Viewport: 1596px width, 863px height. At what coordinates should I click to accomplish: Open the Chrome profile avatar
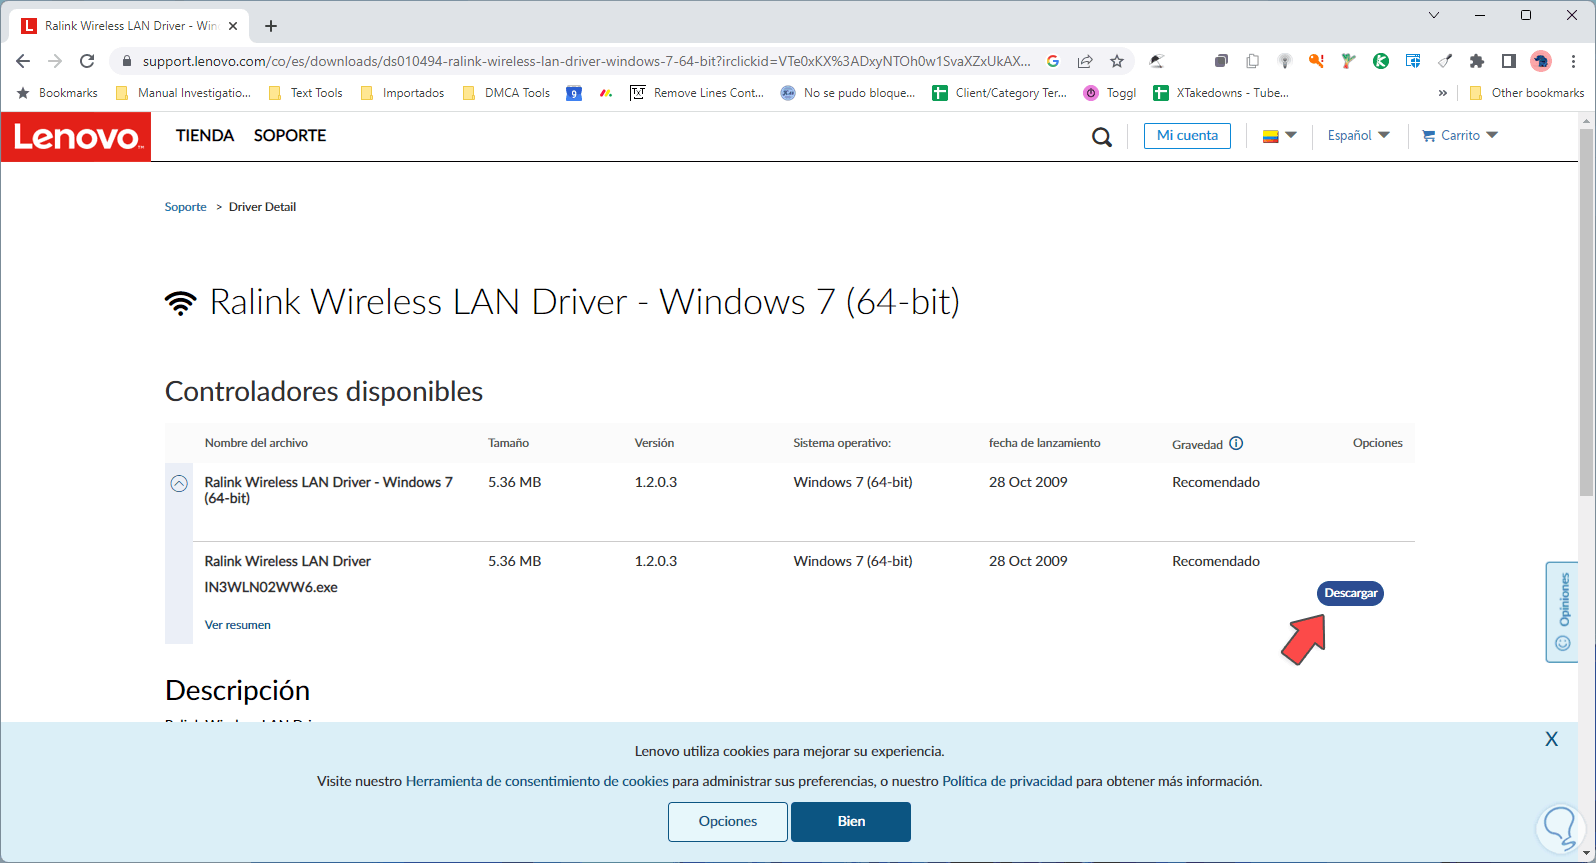(x=1541, y=61)
